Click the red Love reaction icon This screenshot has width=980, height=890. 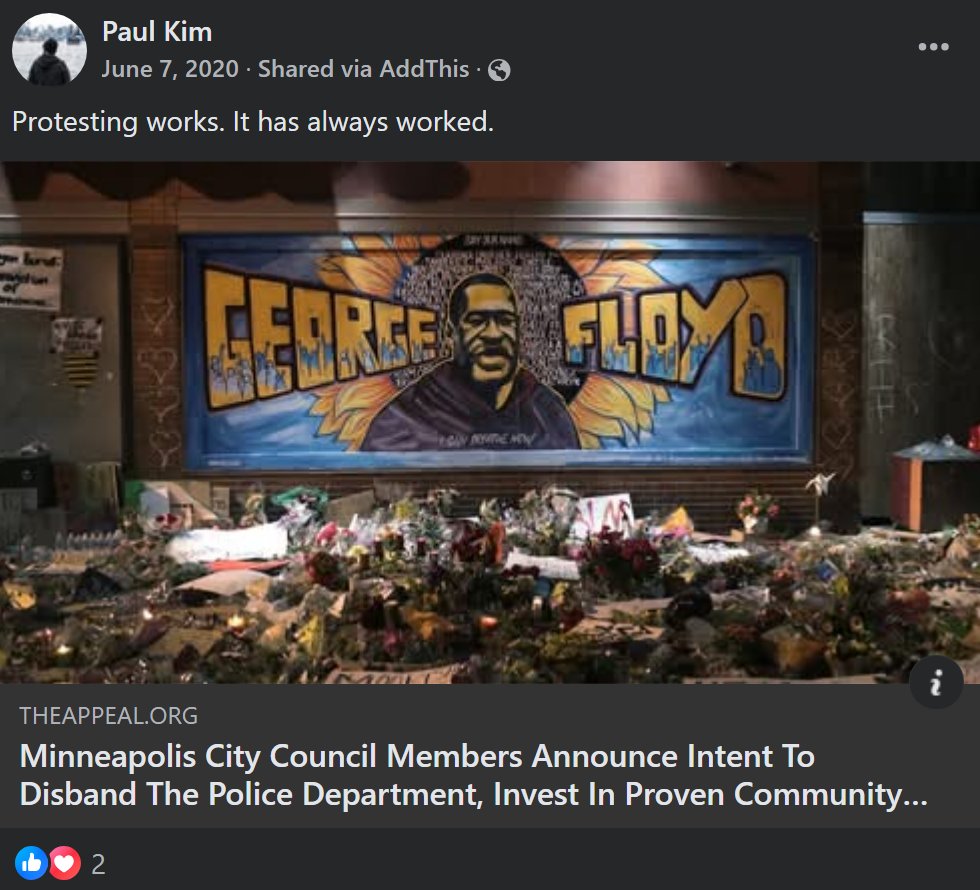65,862
